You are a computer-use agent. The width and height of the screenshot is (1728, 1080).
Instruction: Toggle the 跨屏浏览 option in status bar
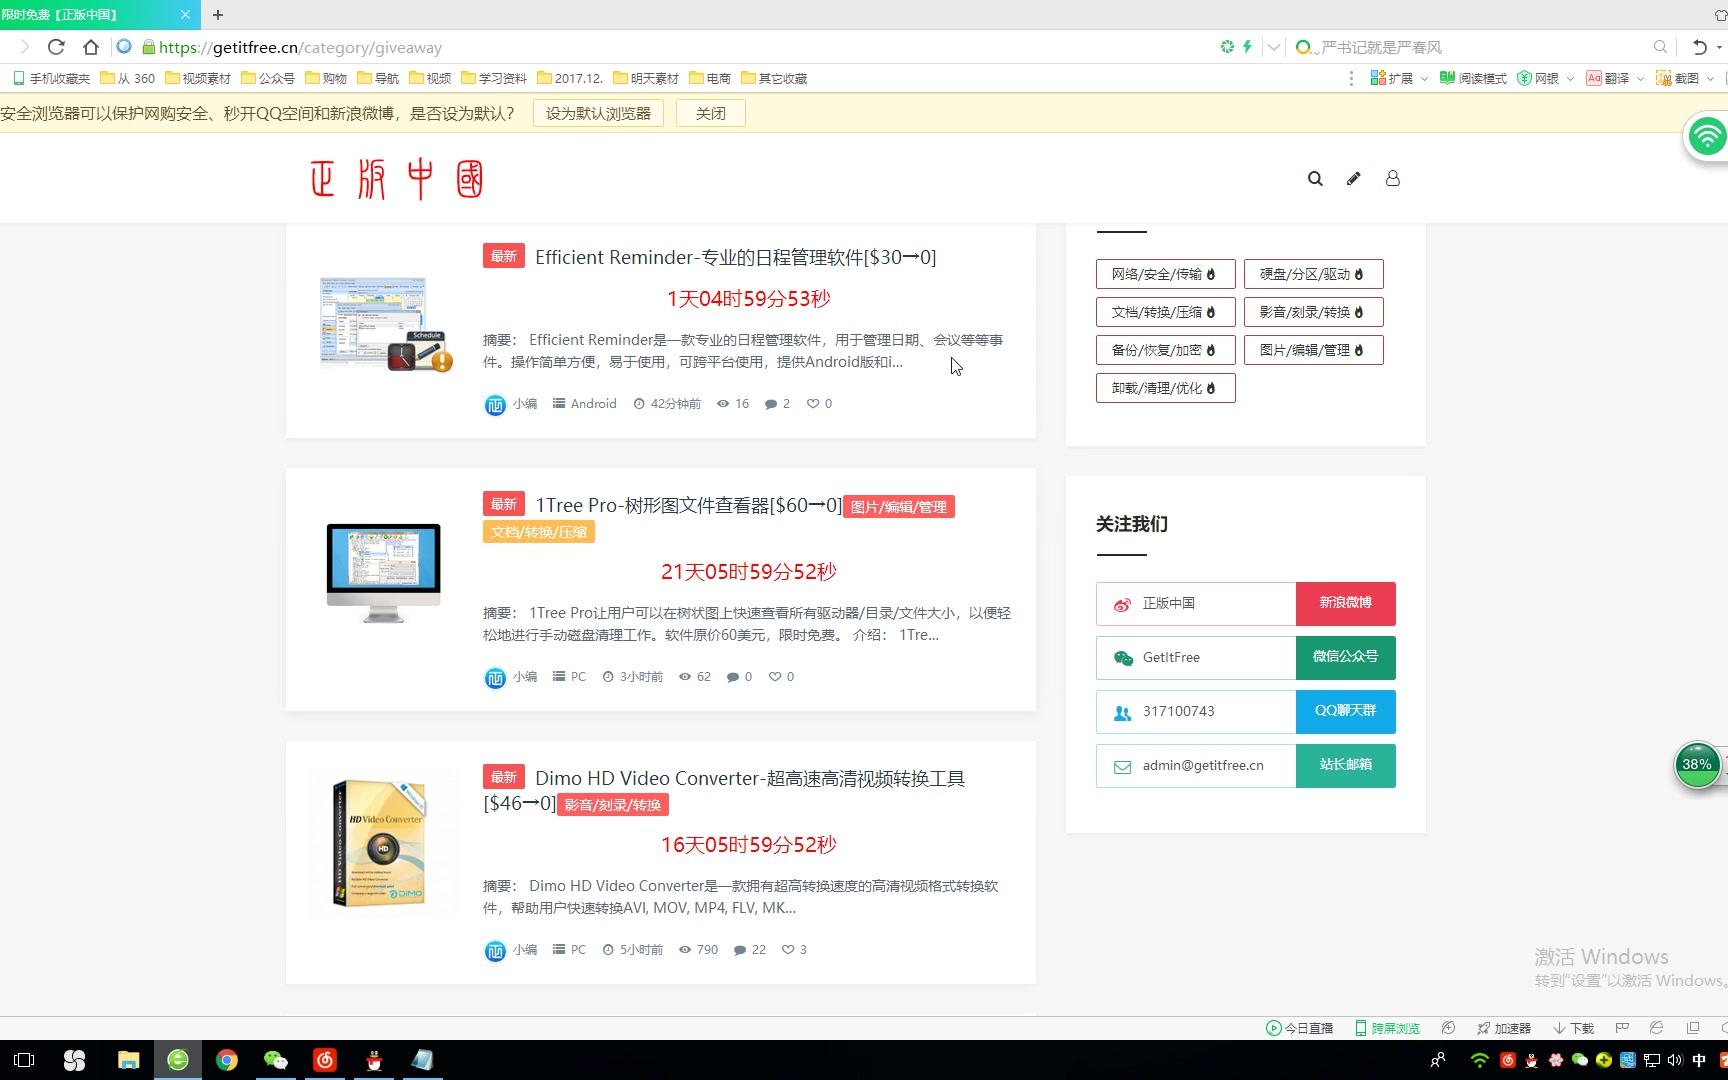[1387, 1027]
